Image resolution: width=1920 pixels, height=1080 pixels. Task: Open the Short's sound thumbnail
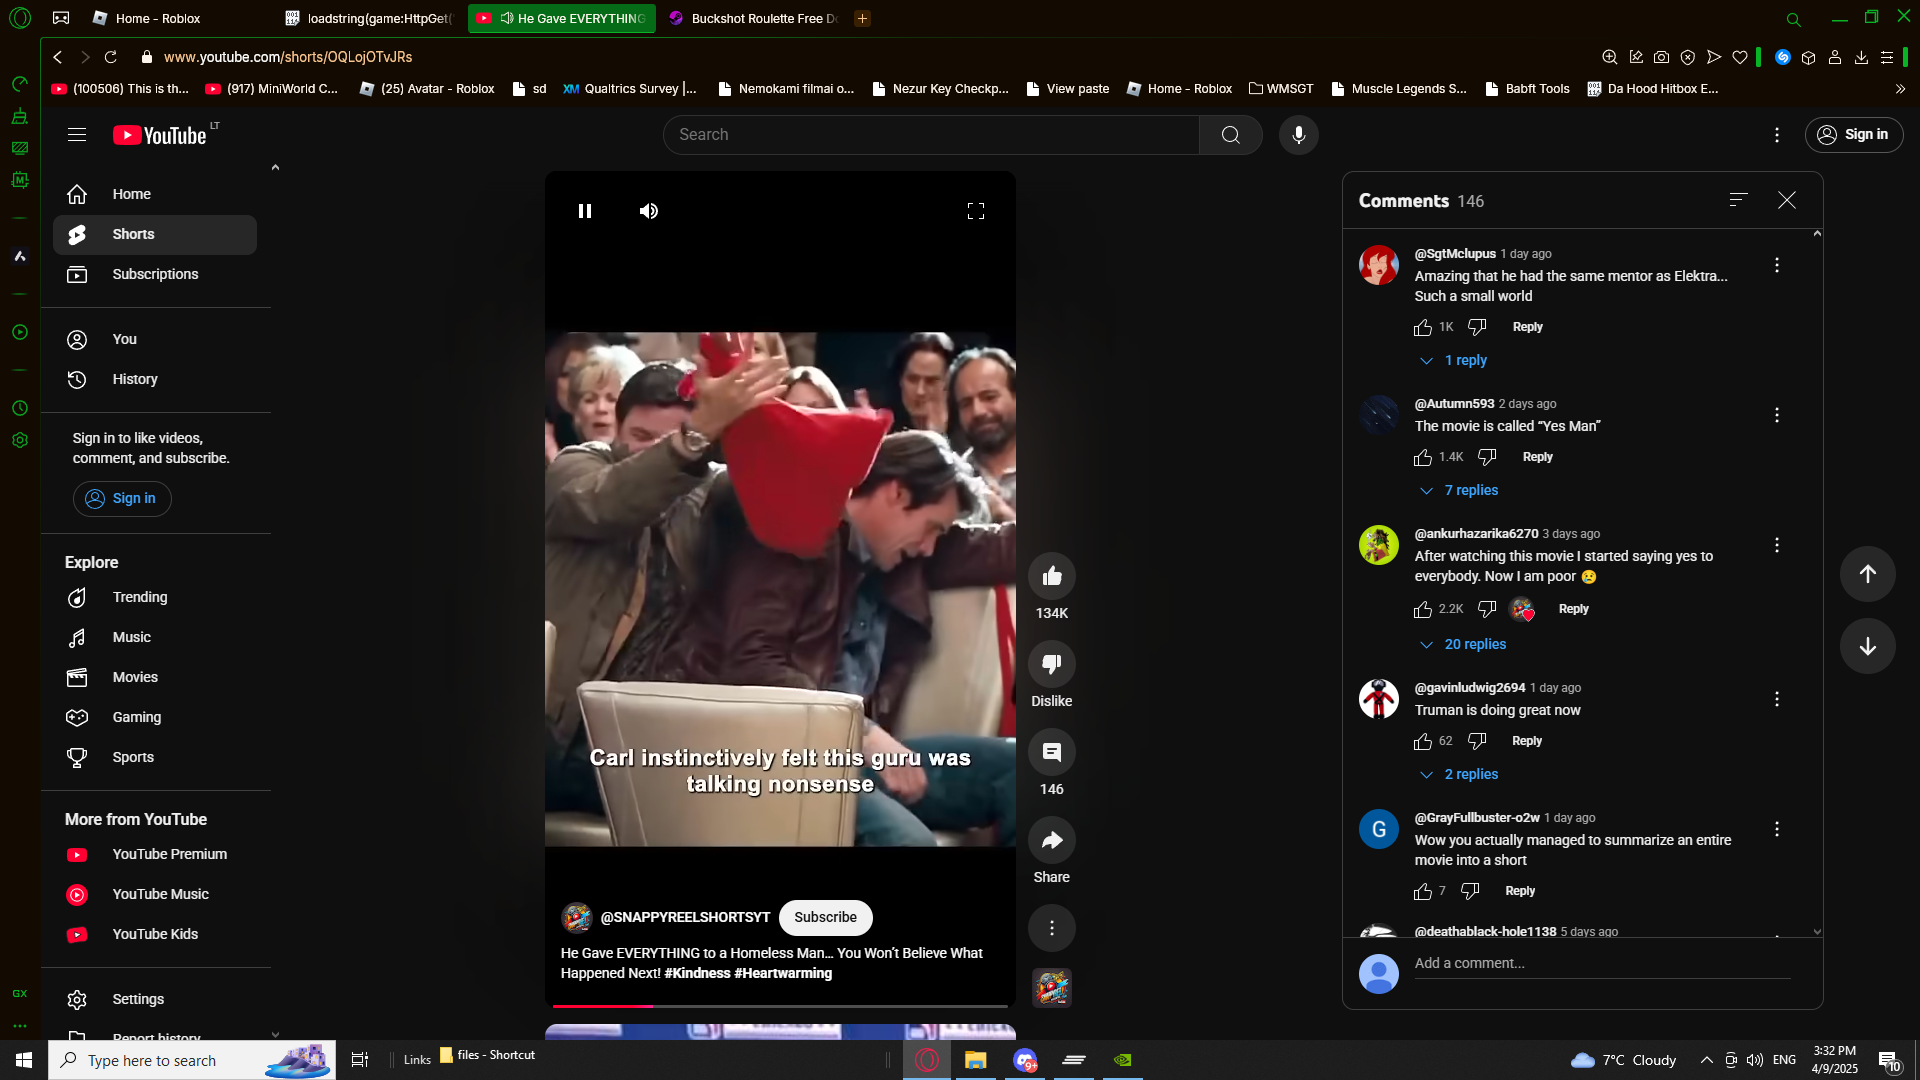1052,988
